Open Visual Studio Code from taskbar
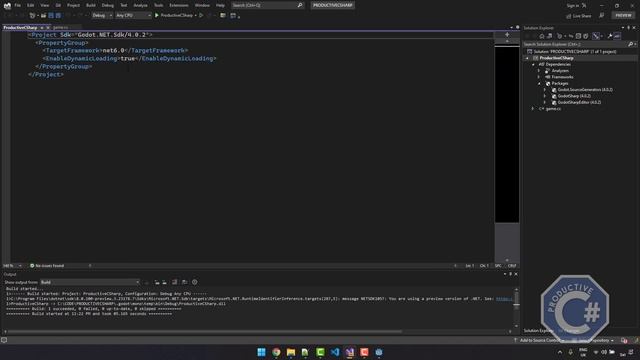This screenshot has width=640, height=360. 335,352
